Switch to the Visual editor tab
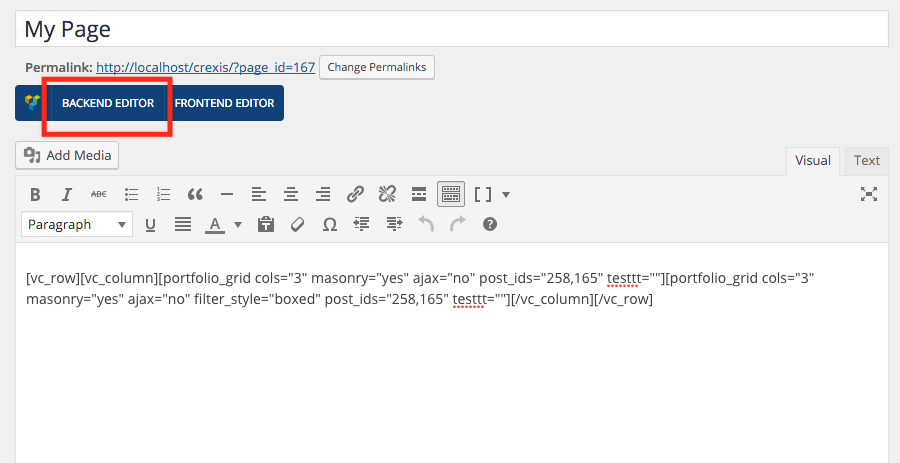 (813, 160)
